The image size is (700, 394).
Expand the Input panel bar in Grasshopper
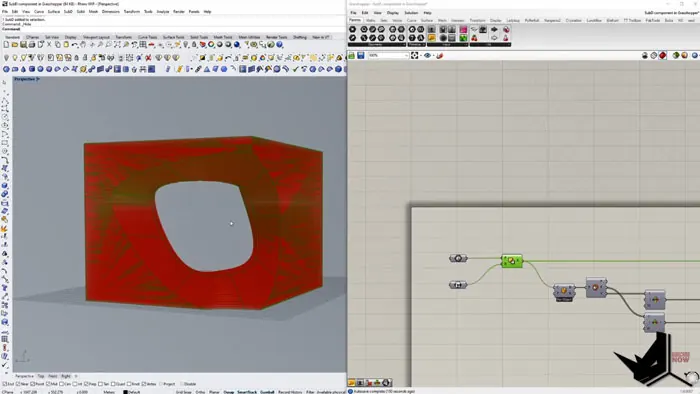[447, 45]
